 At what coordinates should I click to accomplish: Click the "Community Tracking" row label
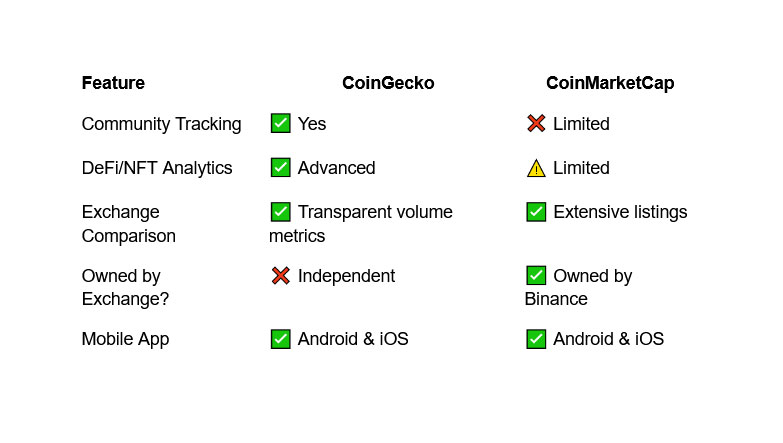coord(161,124)
